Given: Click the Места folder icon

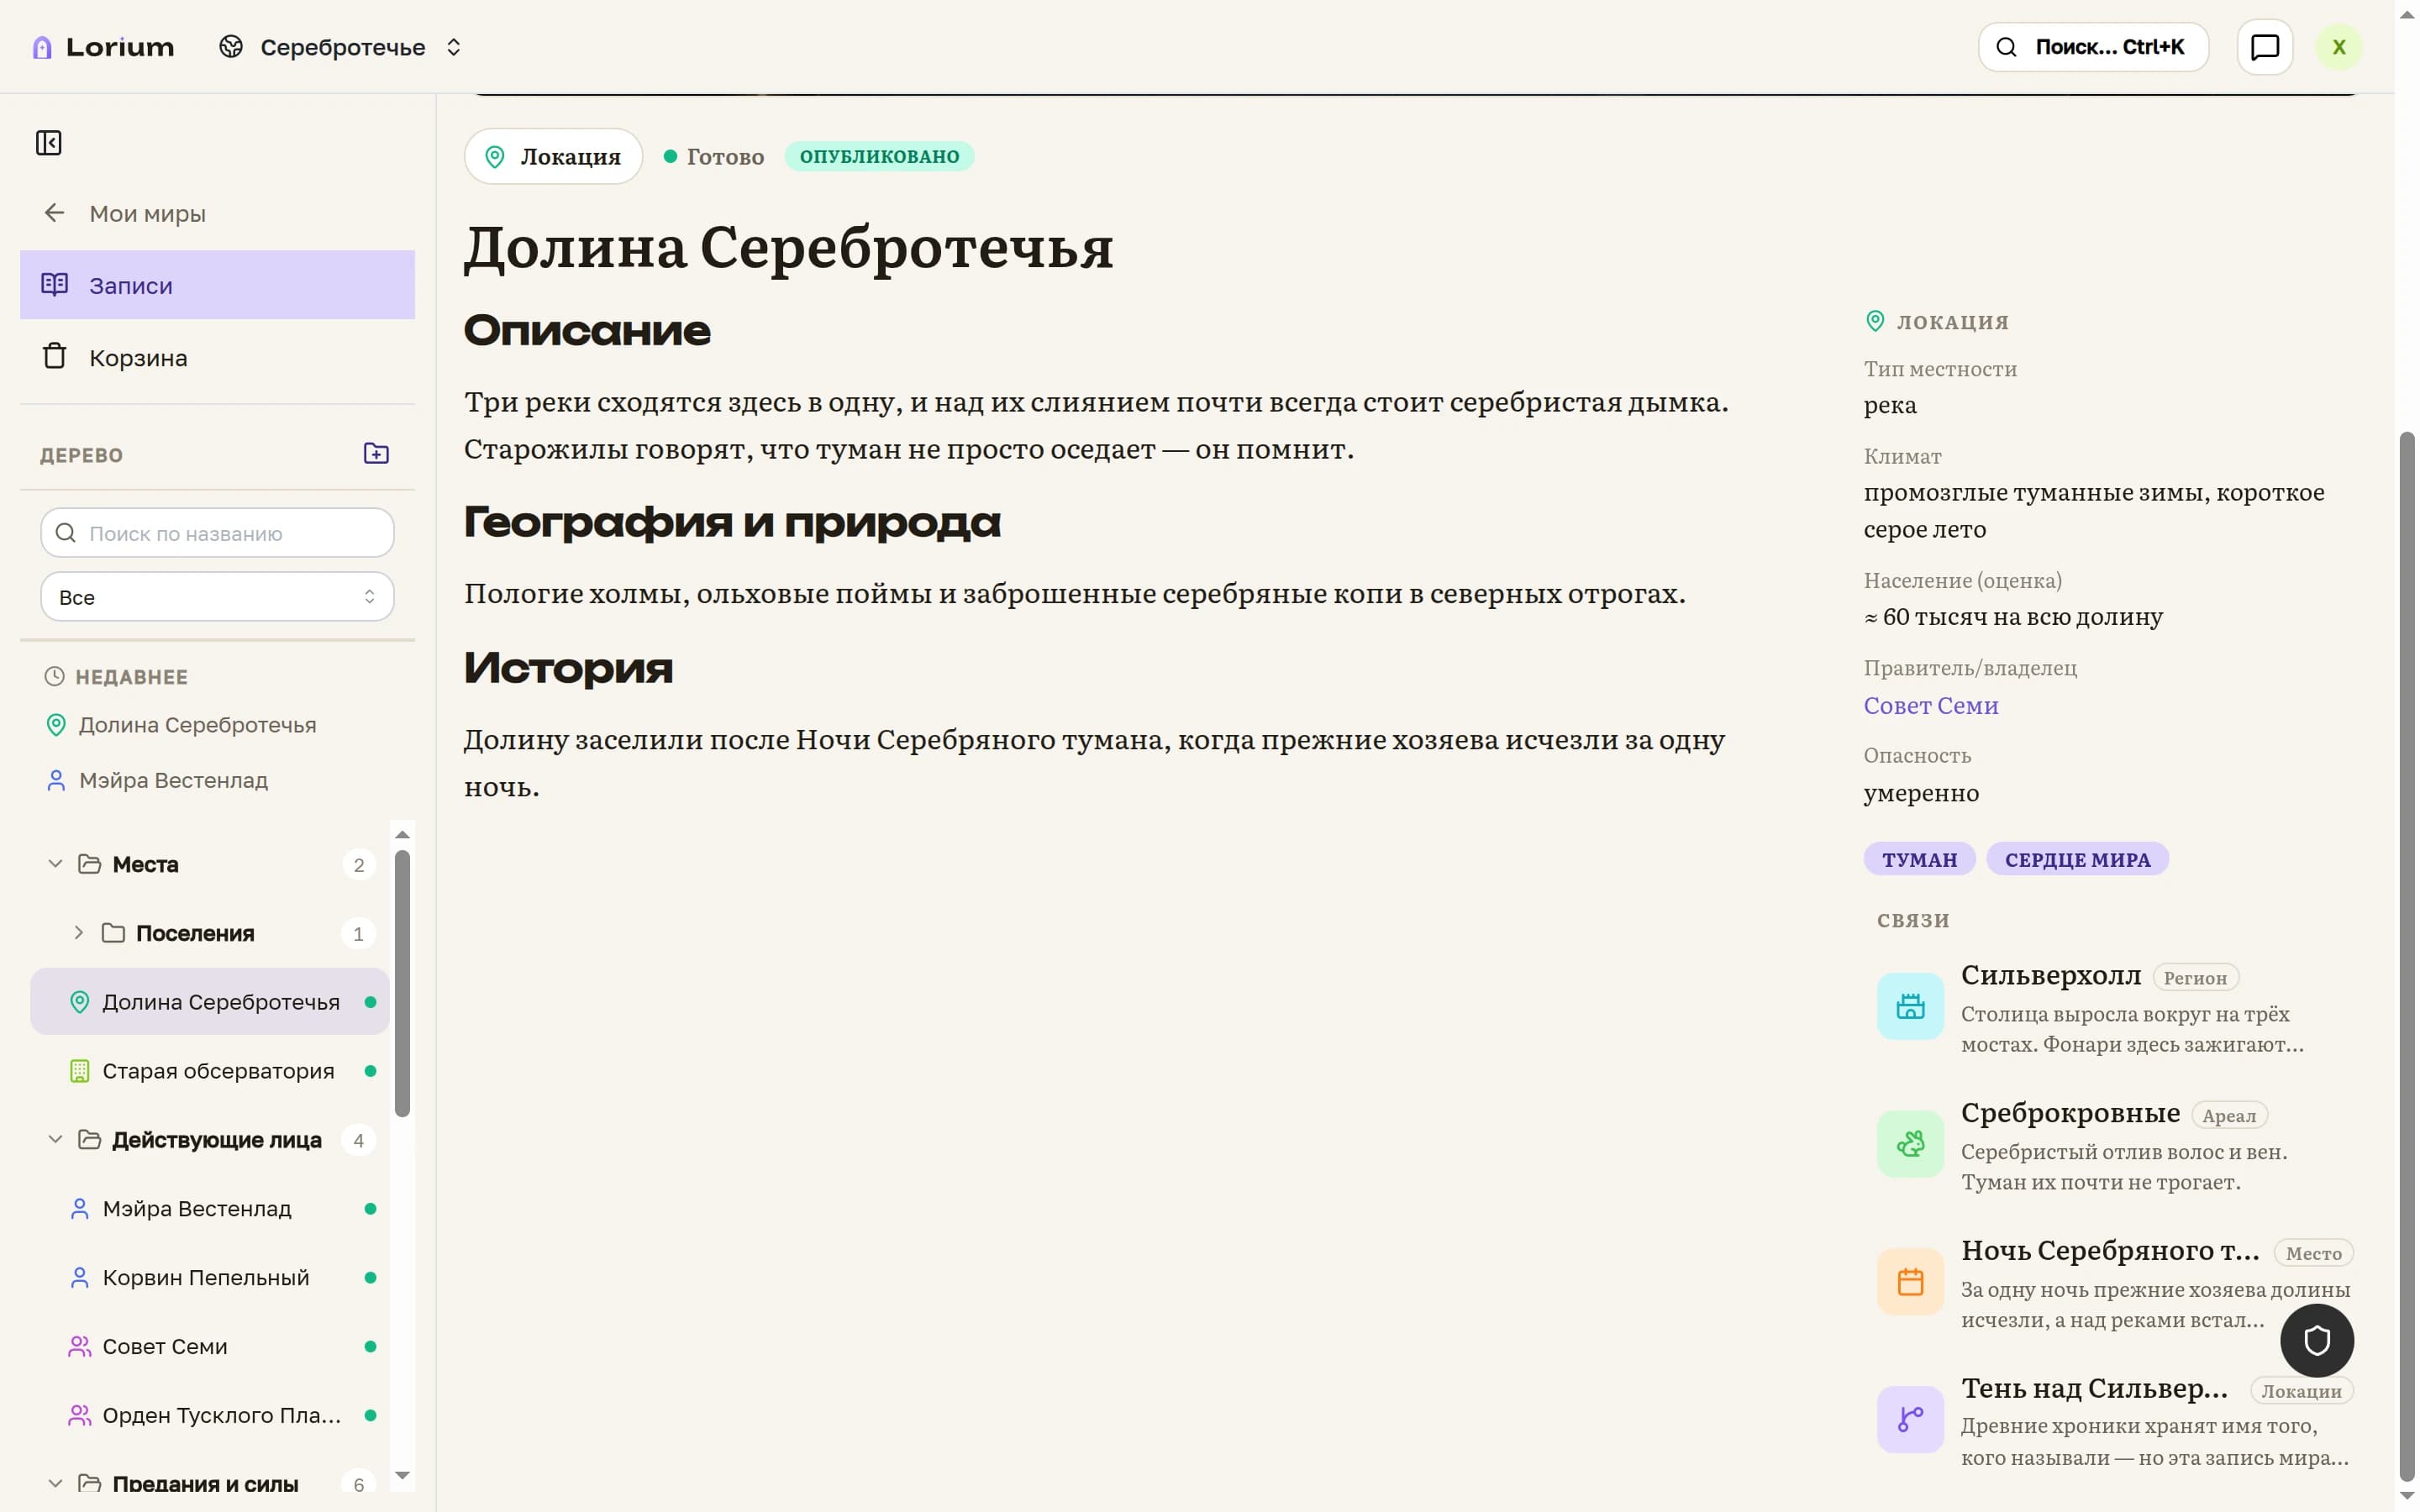Looking at the screenshot, I should tap(89, 864).
